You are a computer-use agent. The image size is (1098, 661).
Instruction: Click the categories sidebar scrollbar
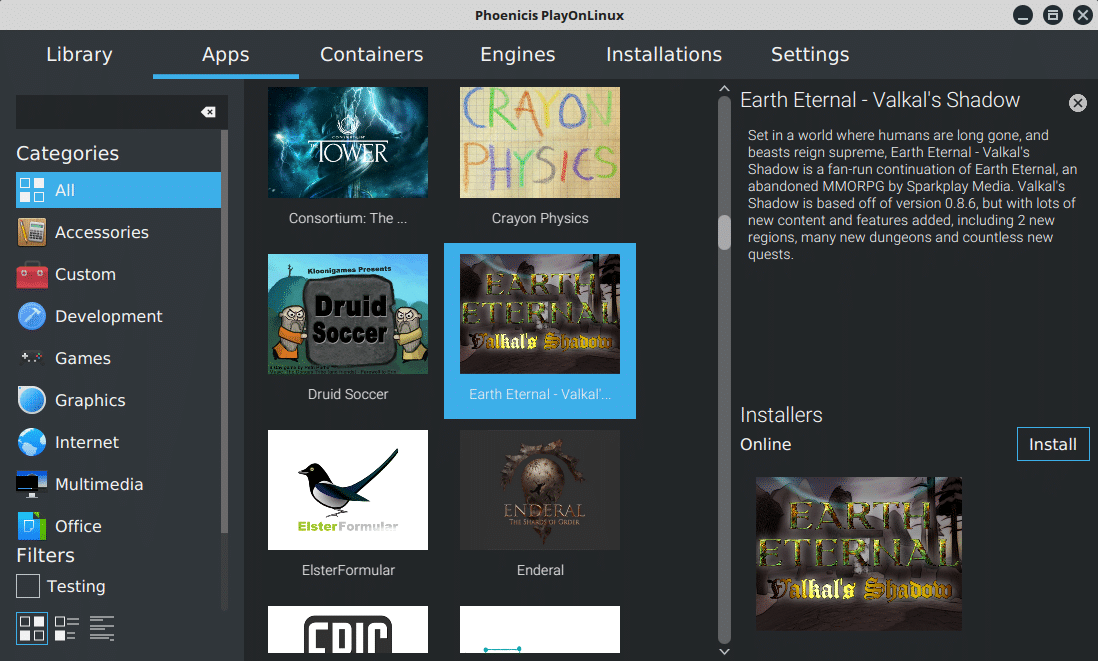tap(224, 333)
